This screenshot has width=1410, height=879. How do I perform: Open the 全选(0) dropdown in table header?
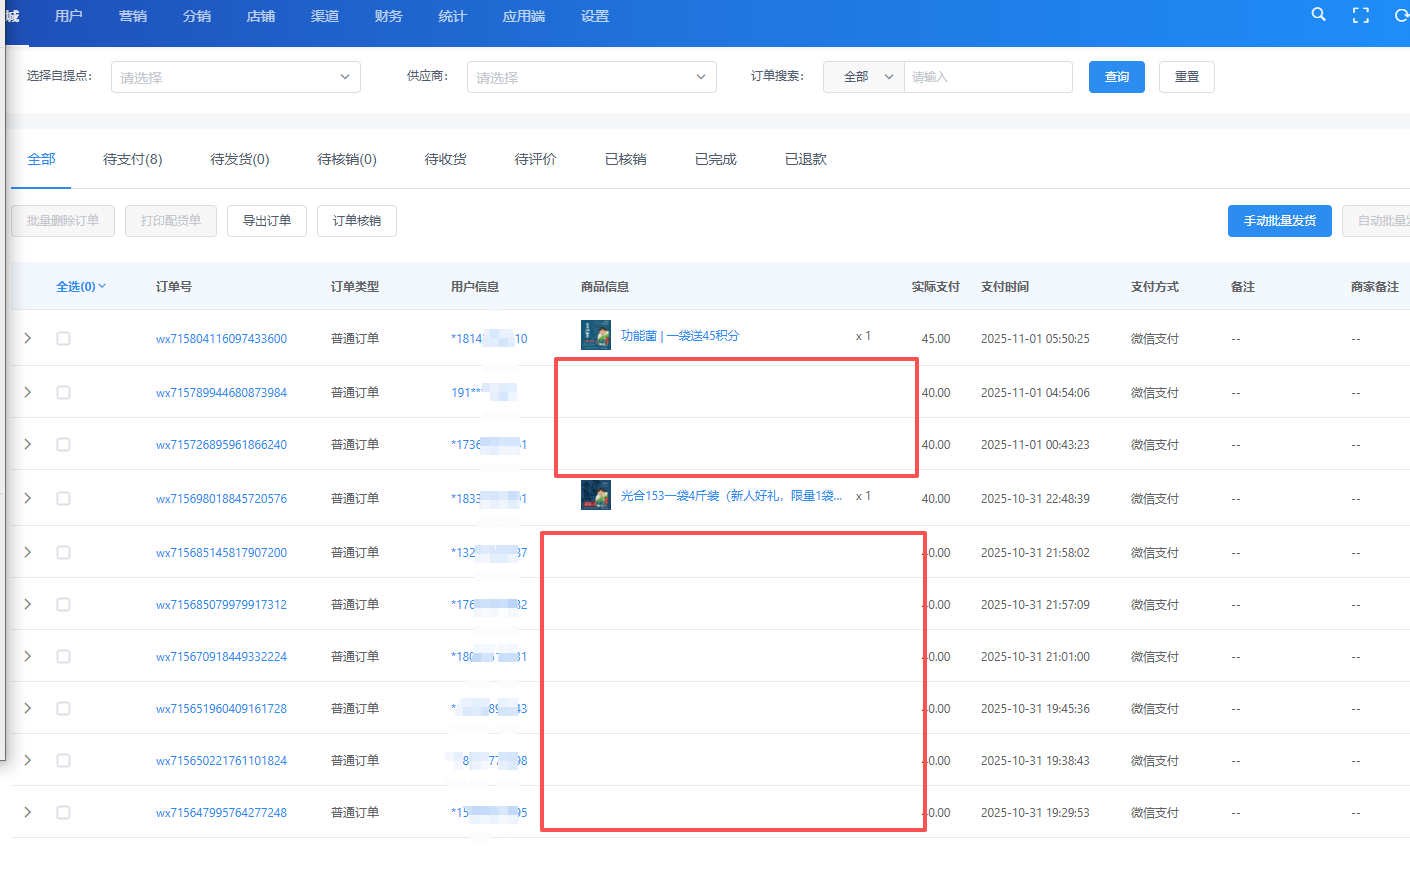click(81, 287)
